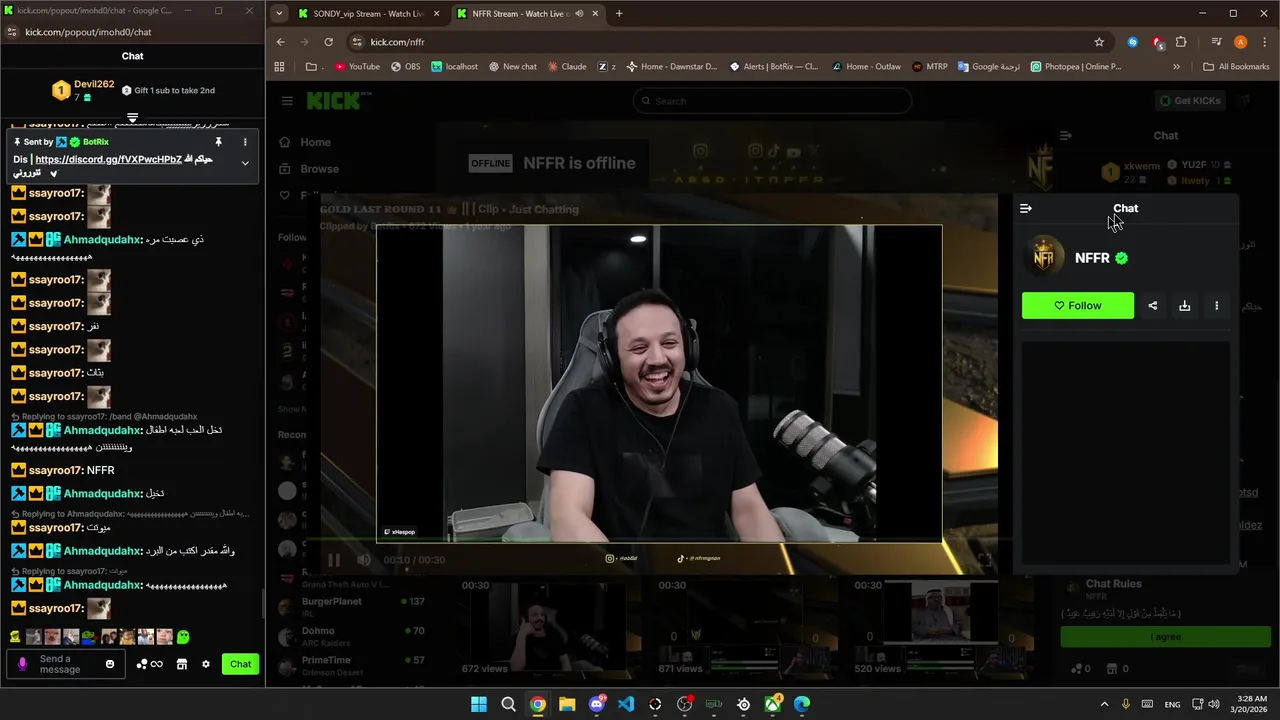Open Visual Studio Code from the taskbar

(626, 704)
